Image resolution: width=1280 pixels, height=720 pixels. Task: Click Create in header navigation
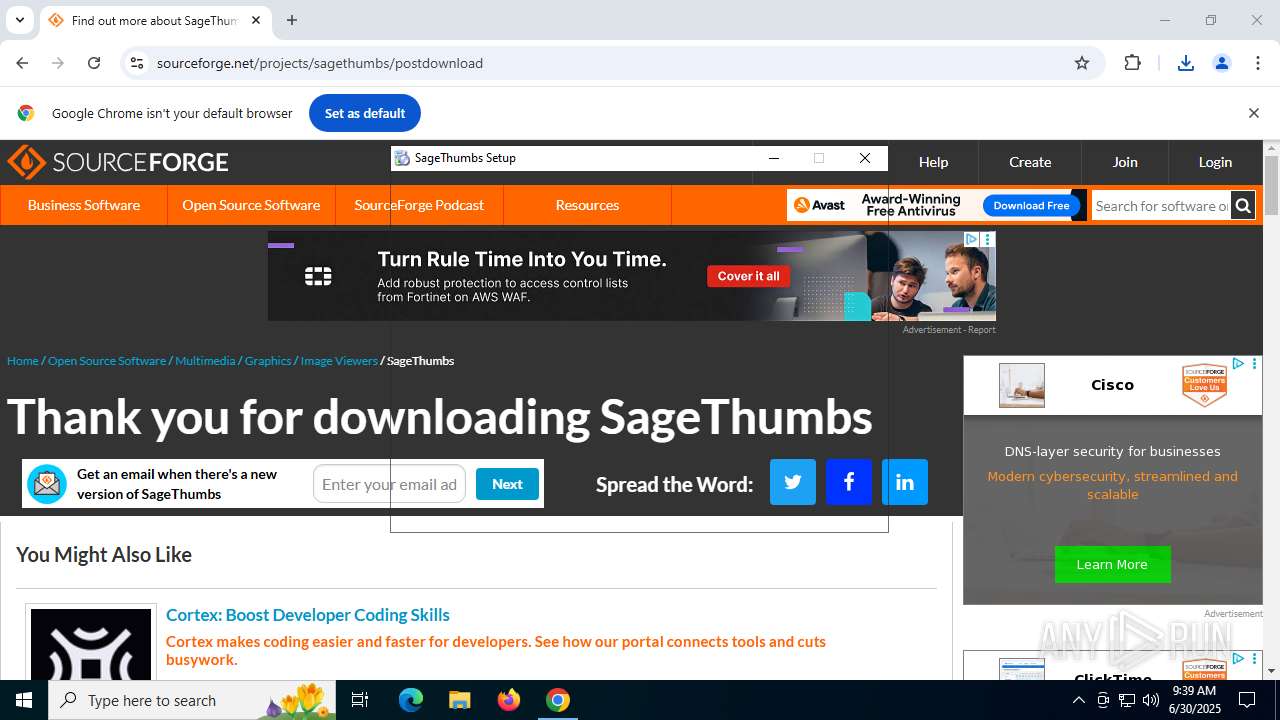pos(1030,162)
